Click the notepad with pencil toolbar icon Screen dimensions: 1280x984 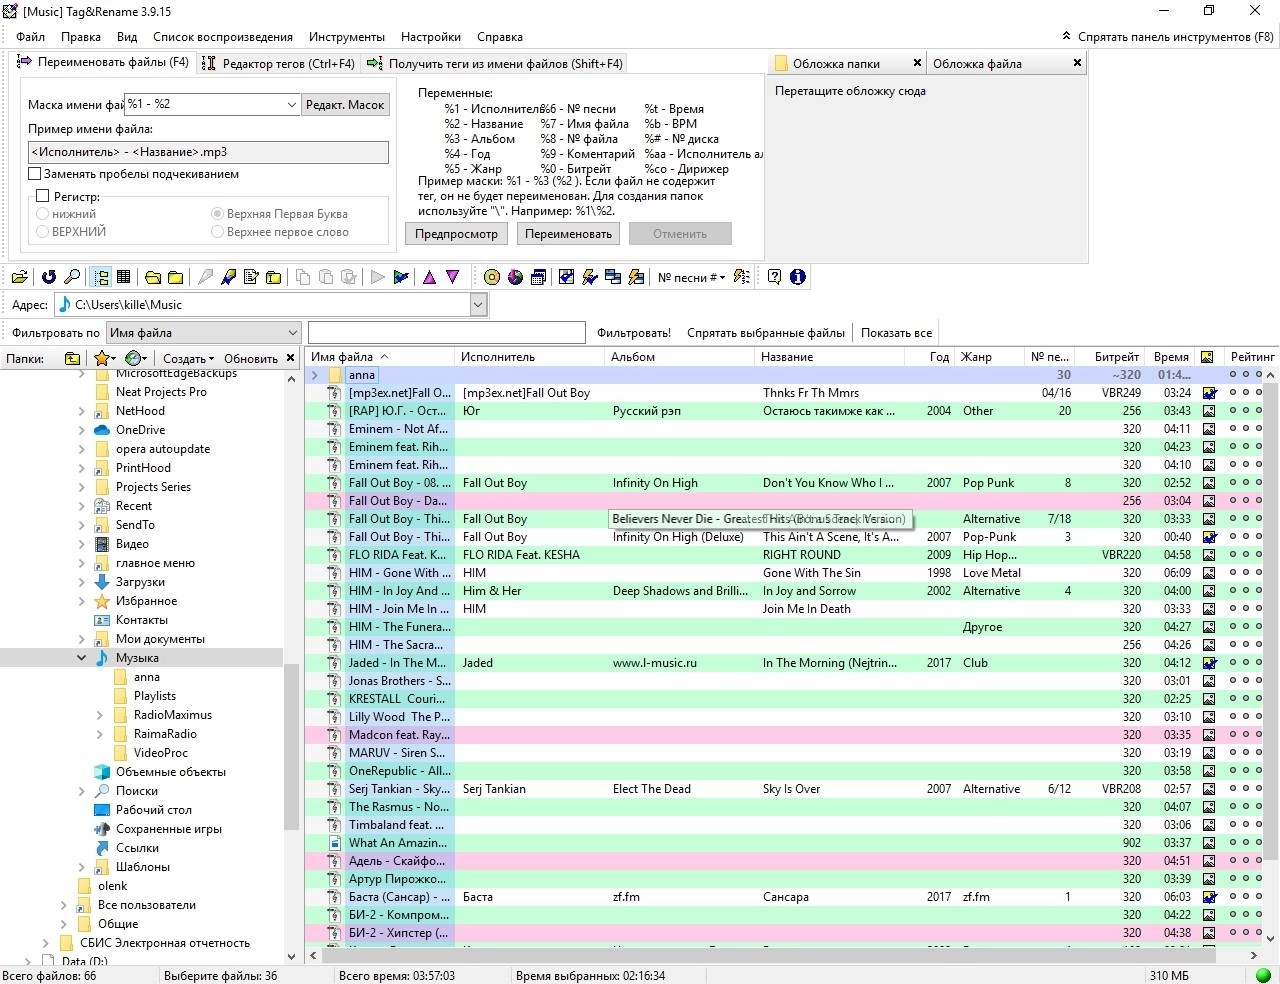click(251, 277)
